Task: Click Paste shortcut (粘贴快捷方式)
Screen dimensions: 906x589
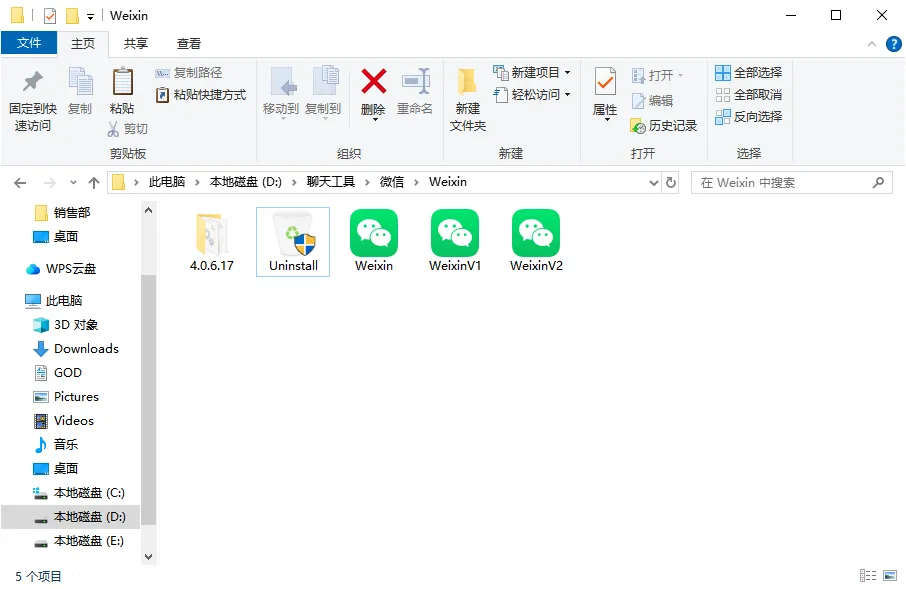Action: pyautogui.click(x=201, y=95)
